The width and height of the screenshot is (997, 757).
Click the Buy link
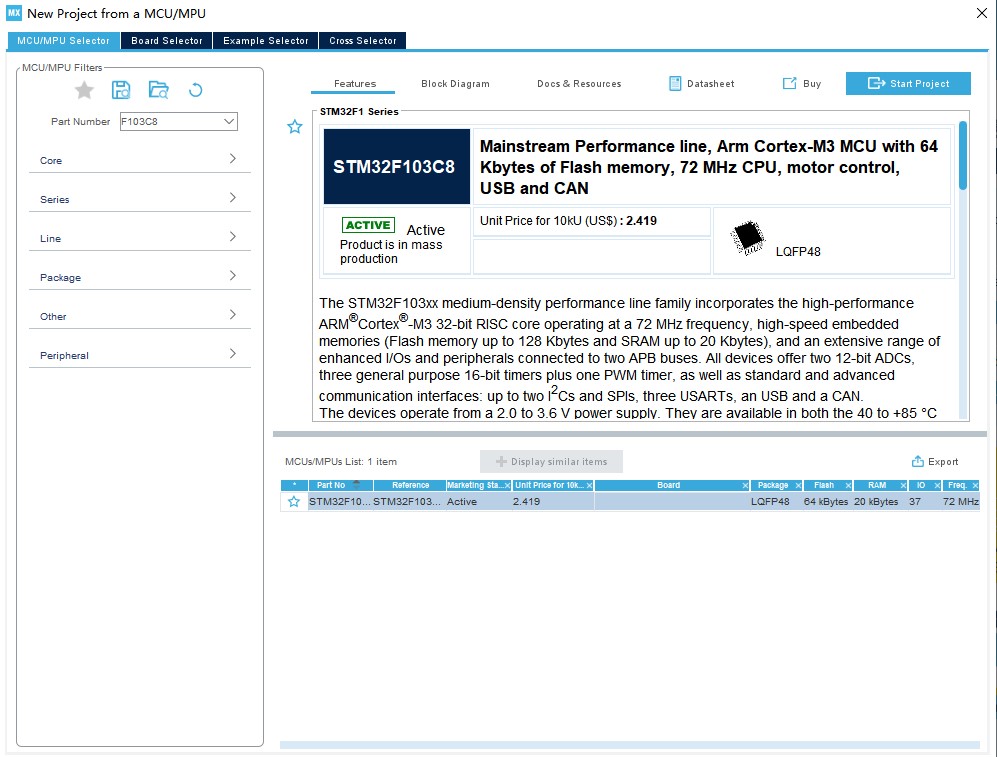click(x=802, y=83)
